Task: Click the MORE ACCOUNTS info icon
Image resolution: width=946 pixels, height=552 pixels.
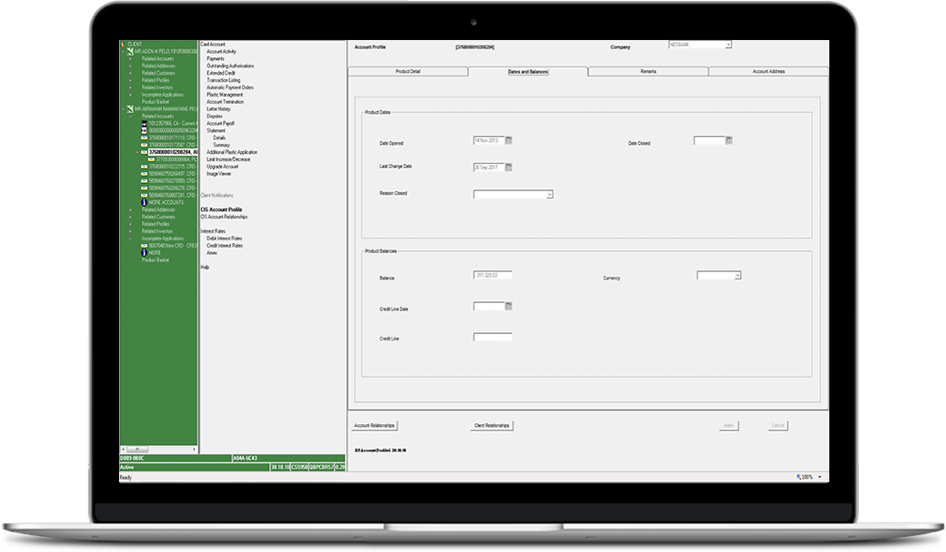Action: (x=144, y=202)
